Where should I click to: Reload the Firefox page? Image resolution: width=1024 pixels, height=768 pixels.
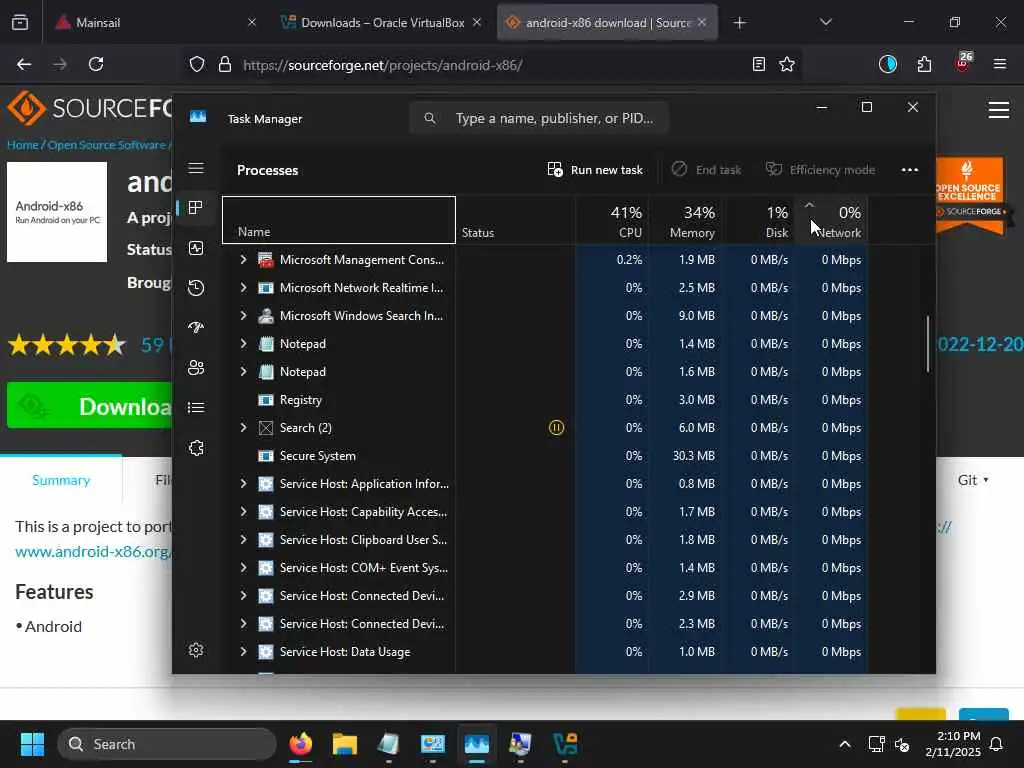click(96, 64)
